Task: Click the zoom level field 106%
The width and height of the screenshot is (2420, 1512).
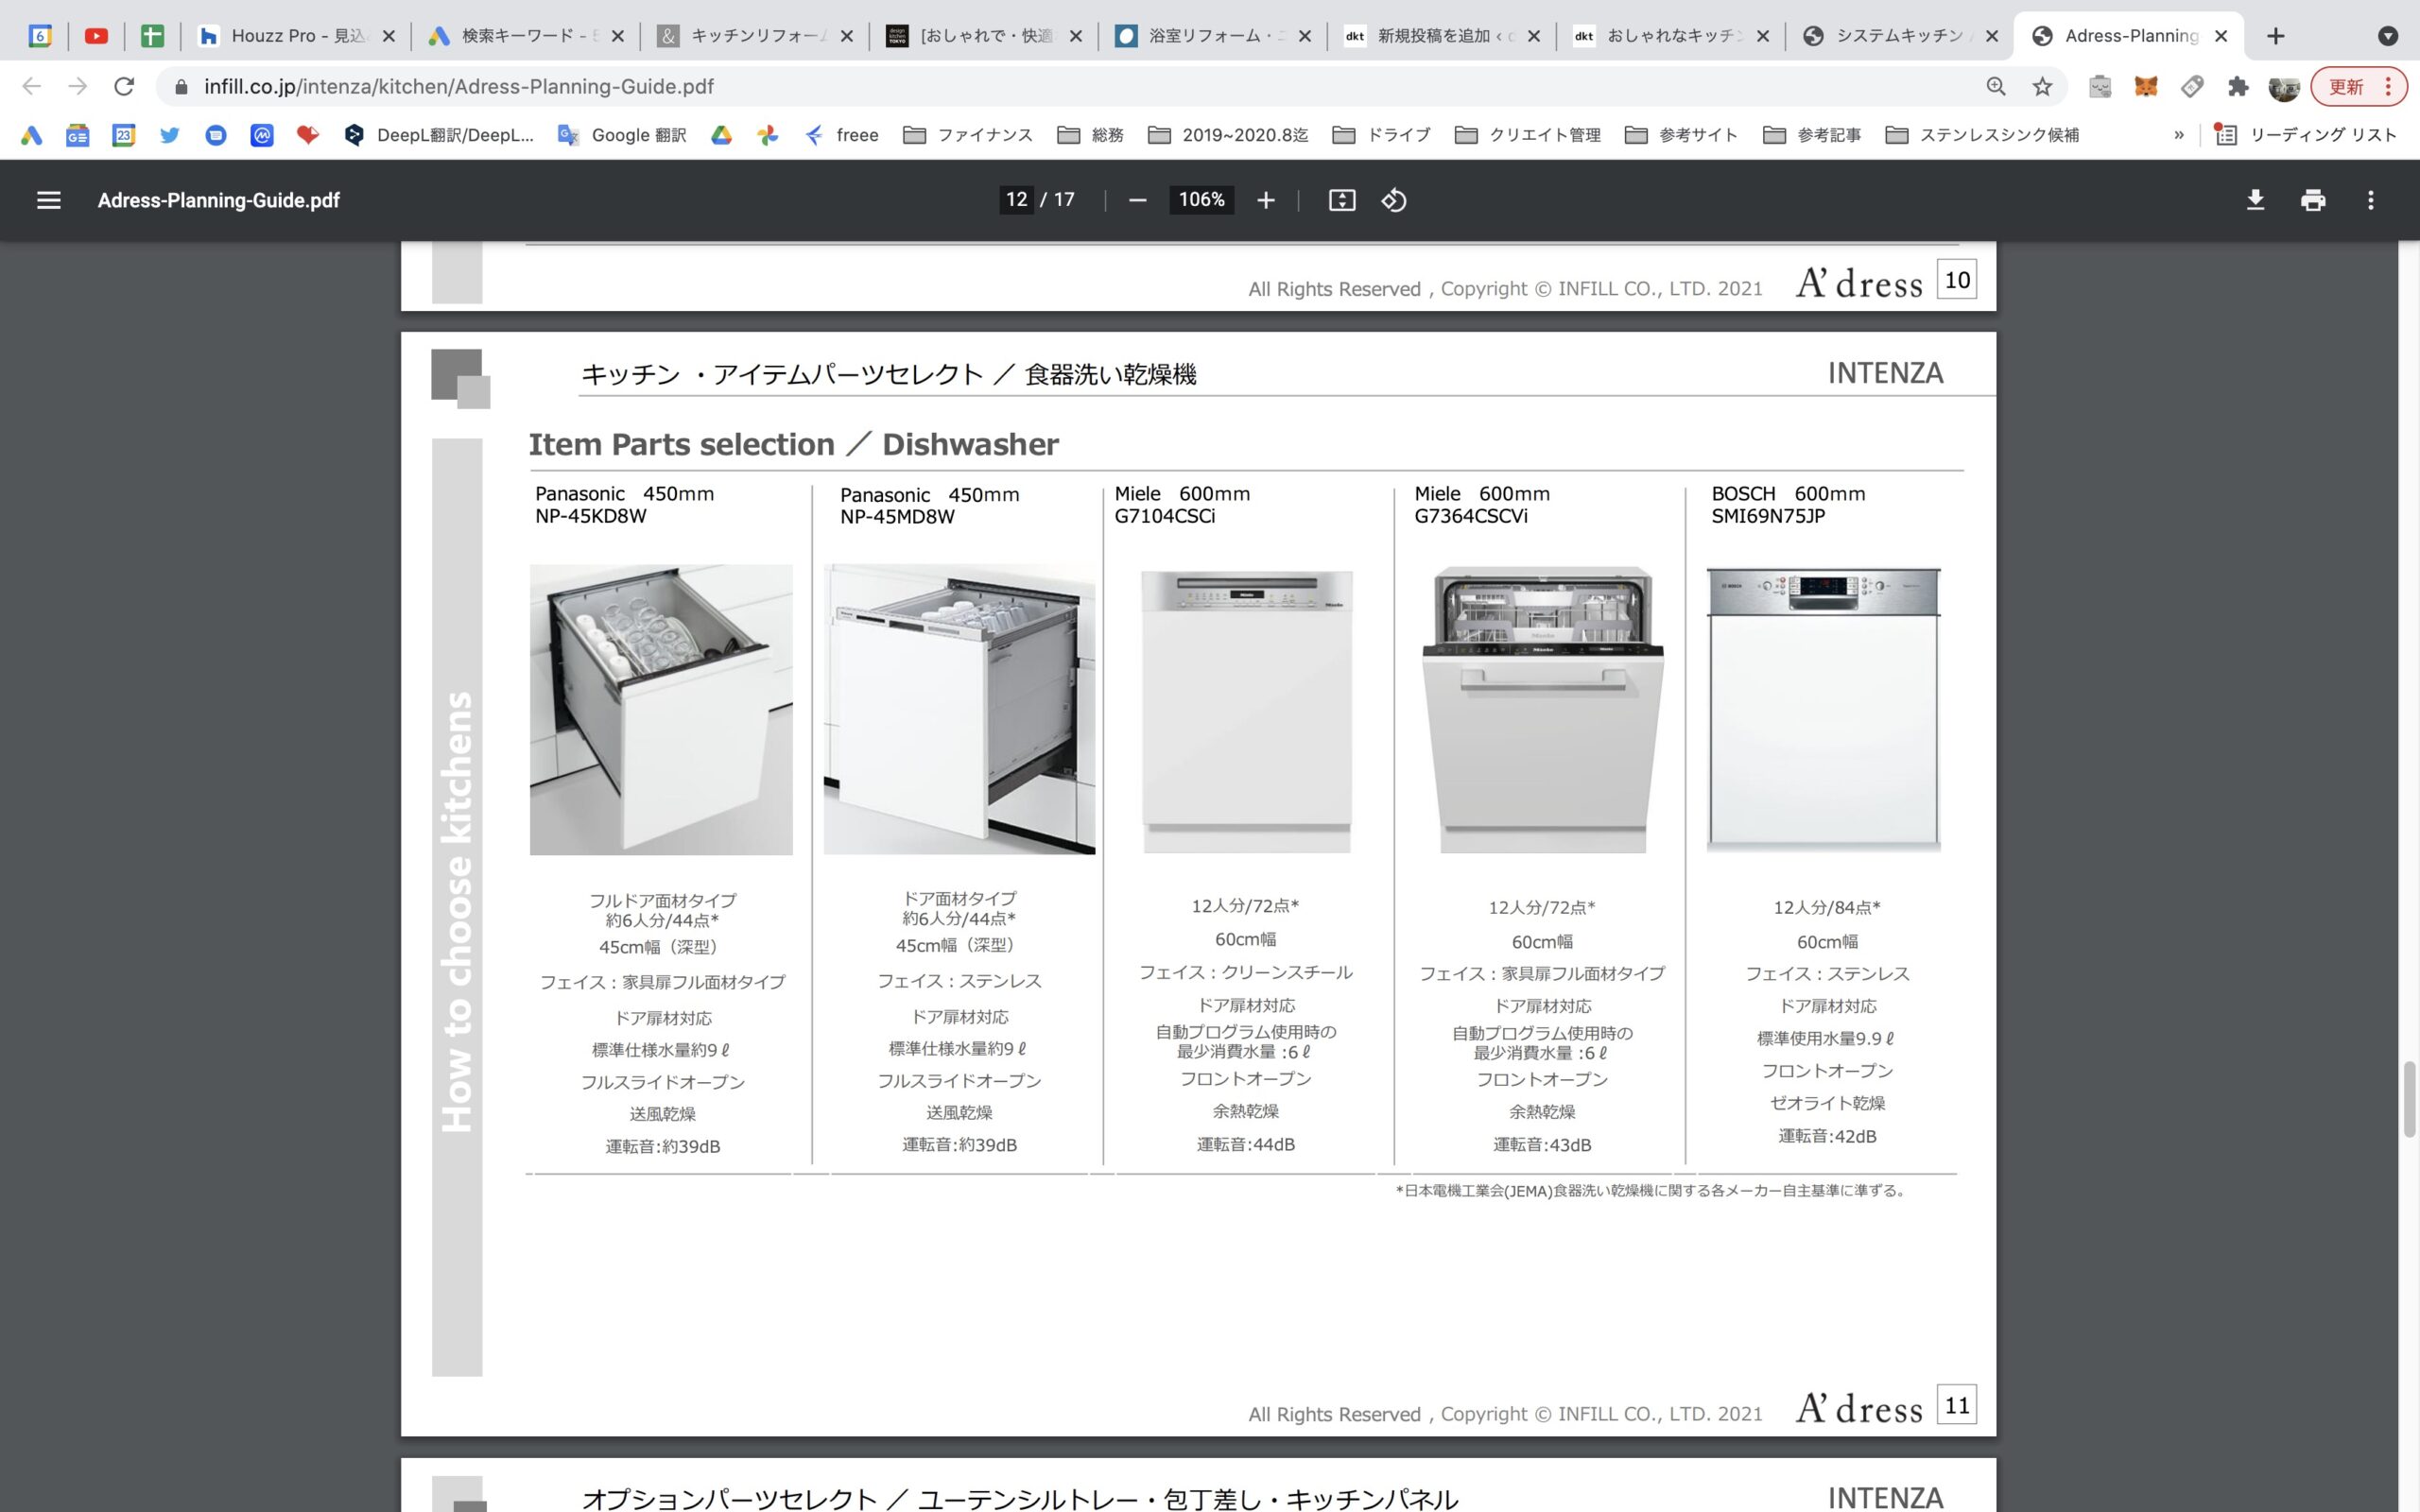Action: 1201,200
